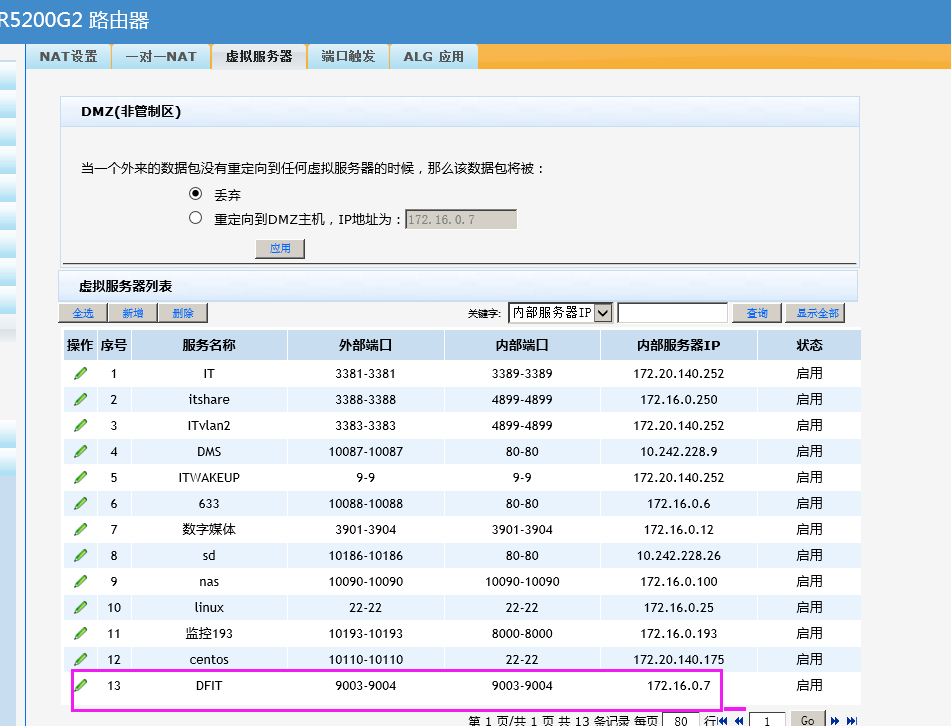
Task: Click the edit pencil for IT rule
Action: 80,373
